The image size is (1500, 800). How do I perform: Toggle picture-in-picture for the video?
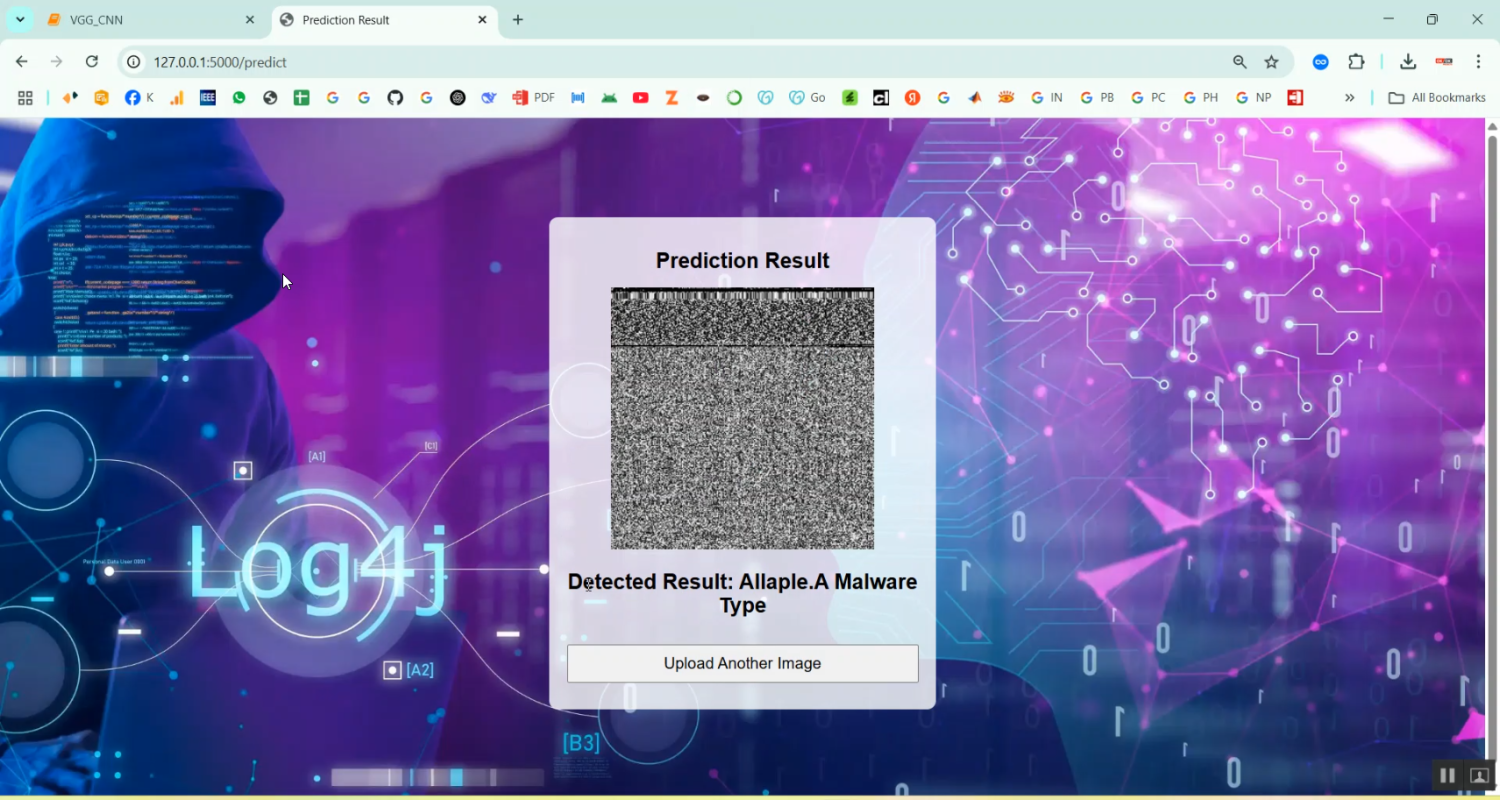(1479, 775)
